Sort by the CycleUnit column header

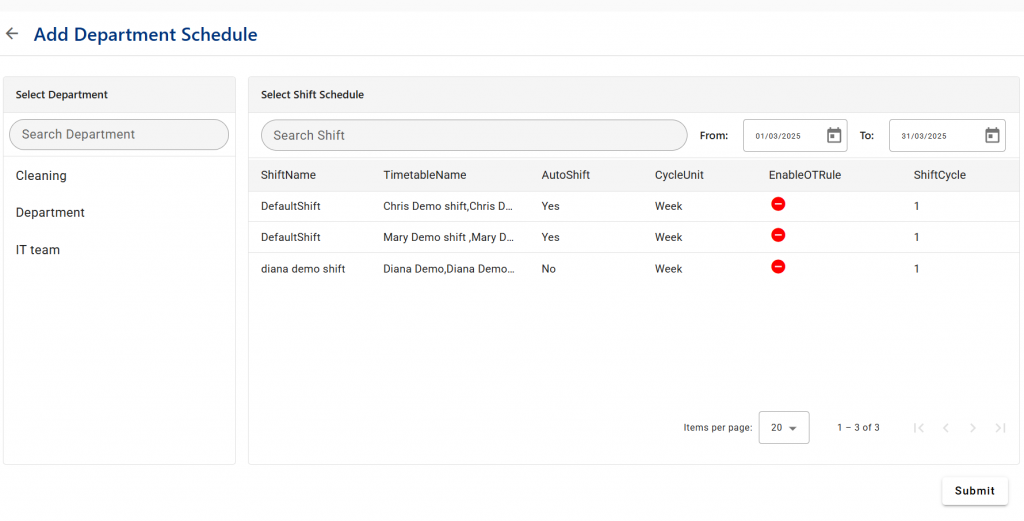point(679,175)
